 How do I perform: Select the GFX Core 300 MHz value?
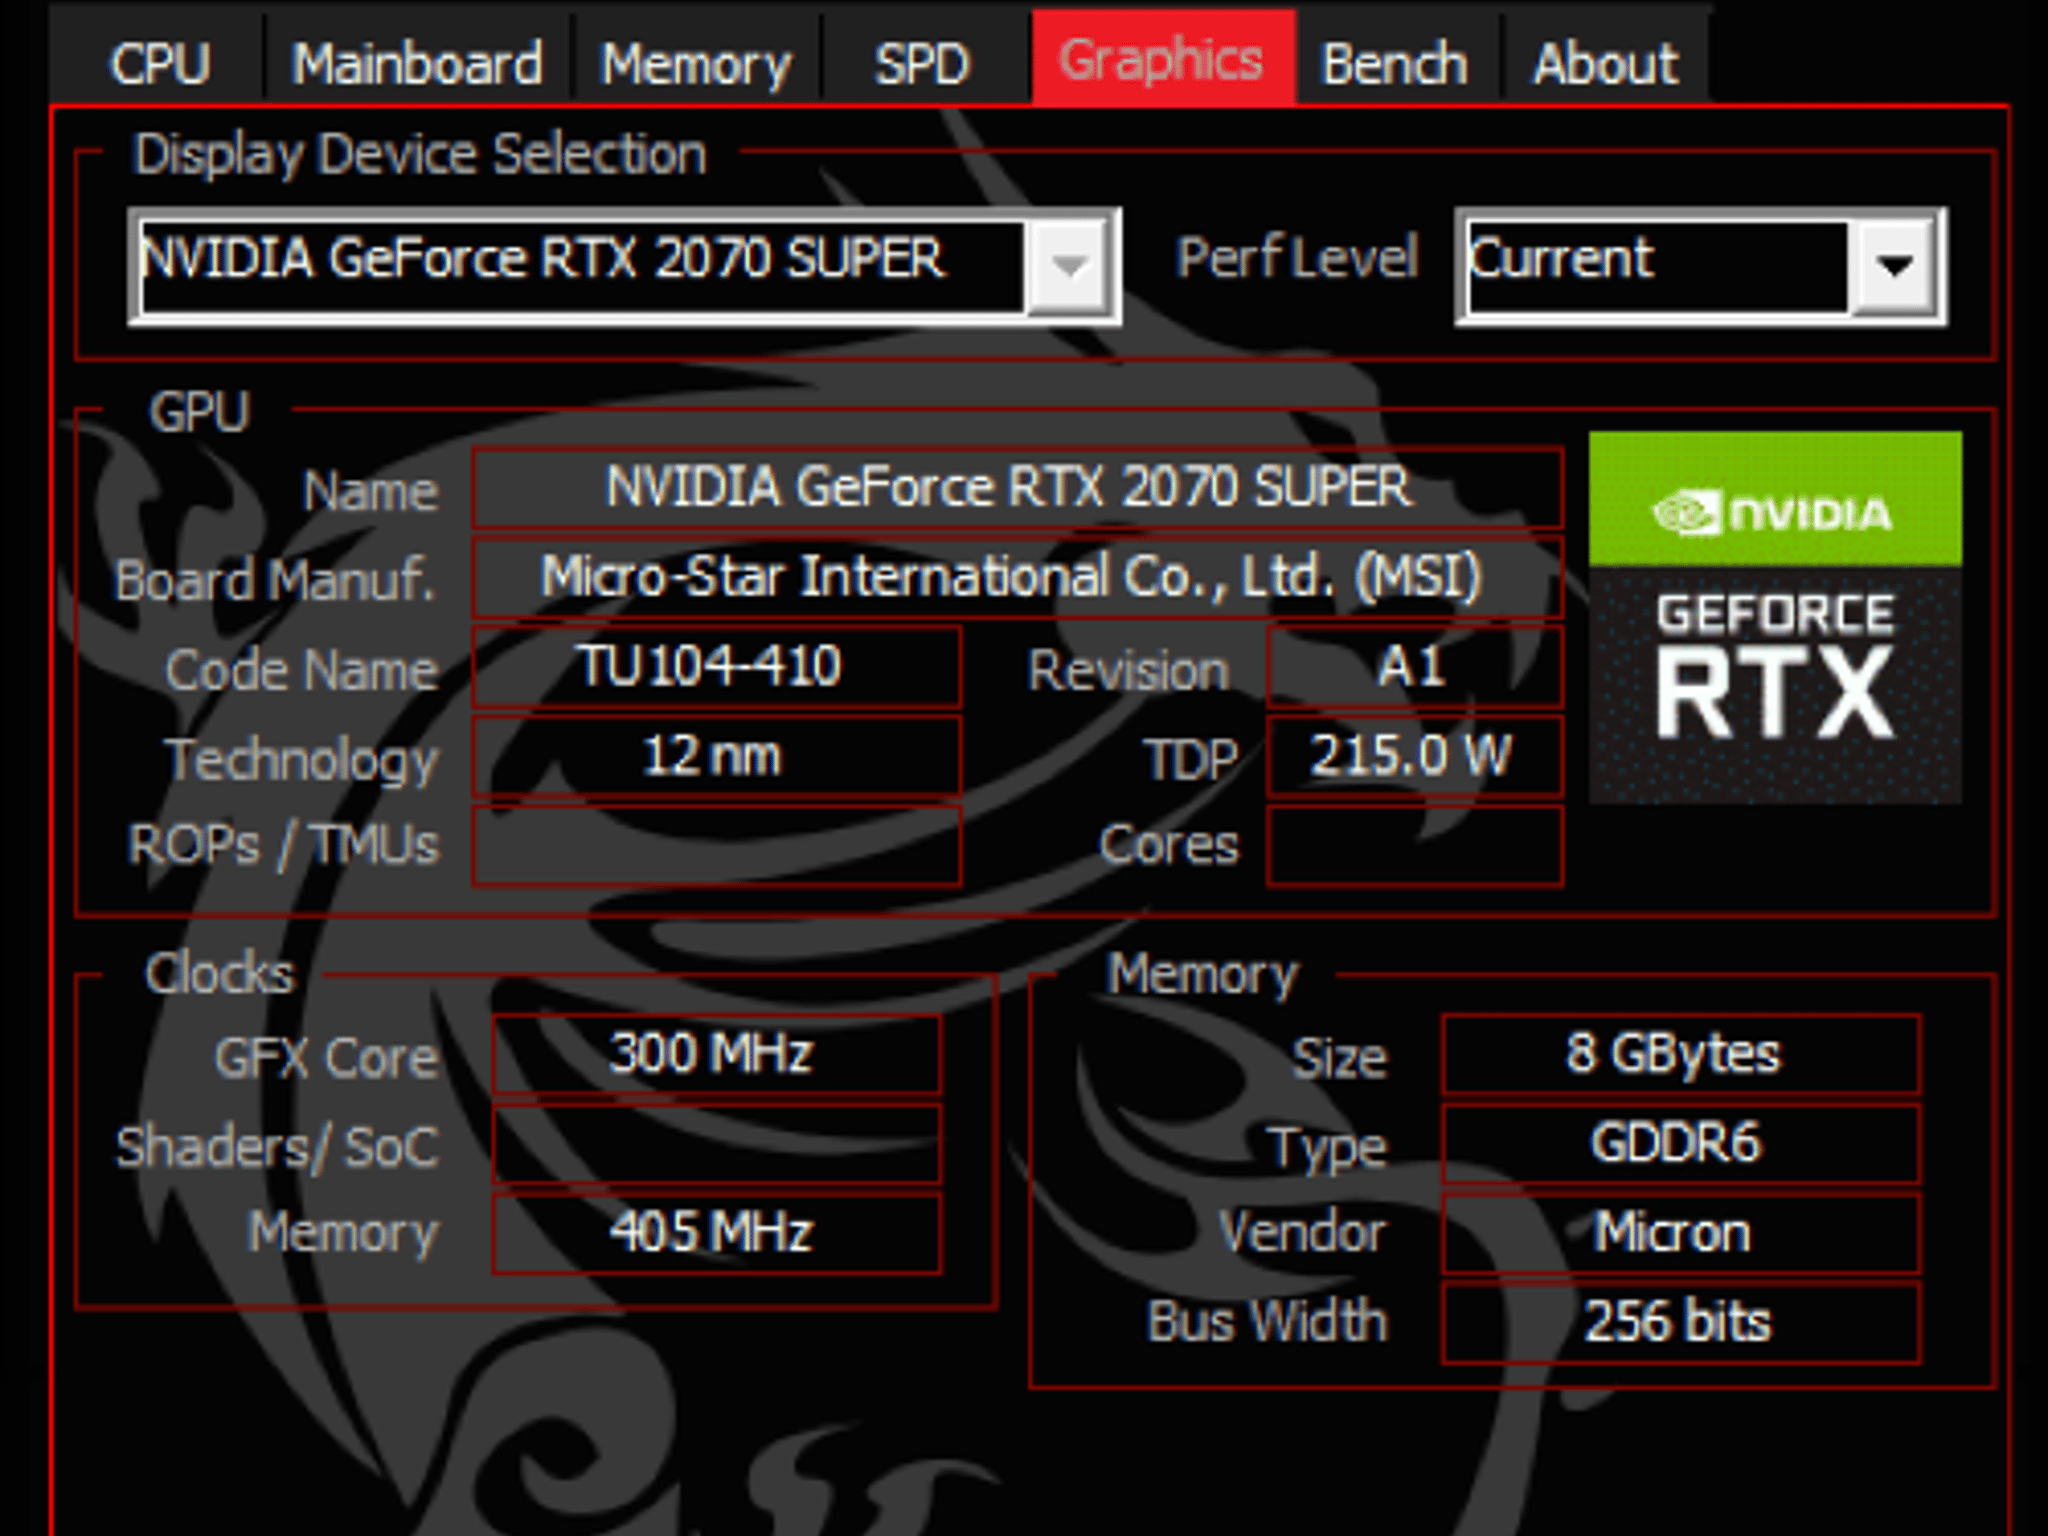coord(716,1054)
